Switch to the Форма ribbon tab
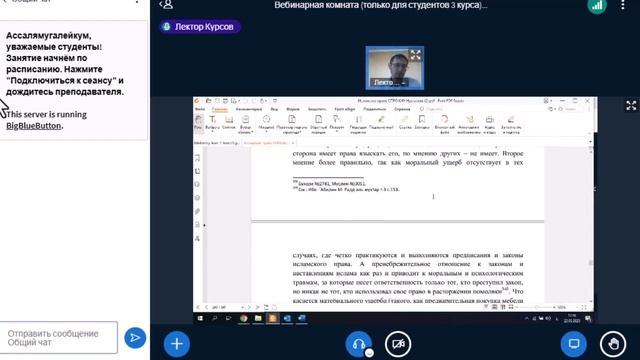Viewport: 640px width, 360px height. click(293, 109)
